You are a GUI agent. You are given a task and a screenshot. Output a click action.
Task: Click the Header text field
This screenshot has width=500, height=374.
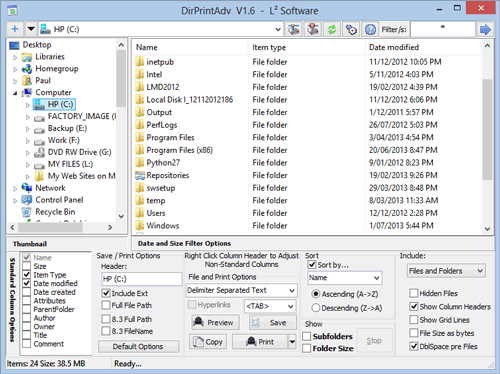tap(142, 279)
